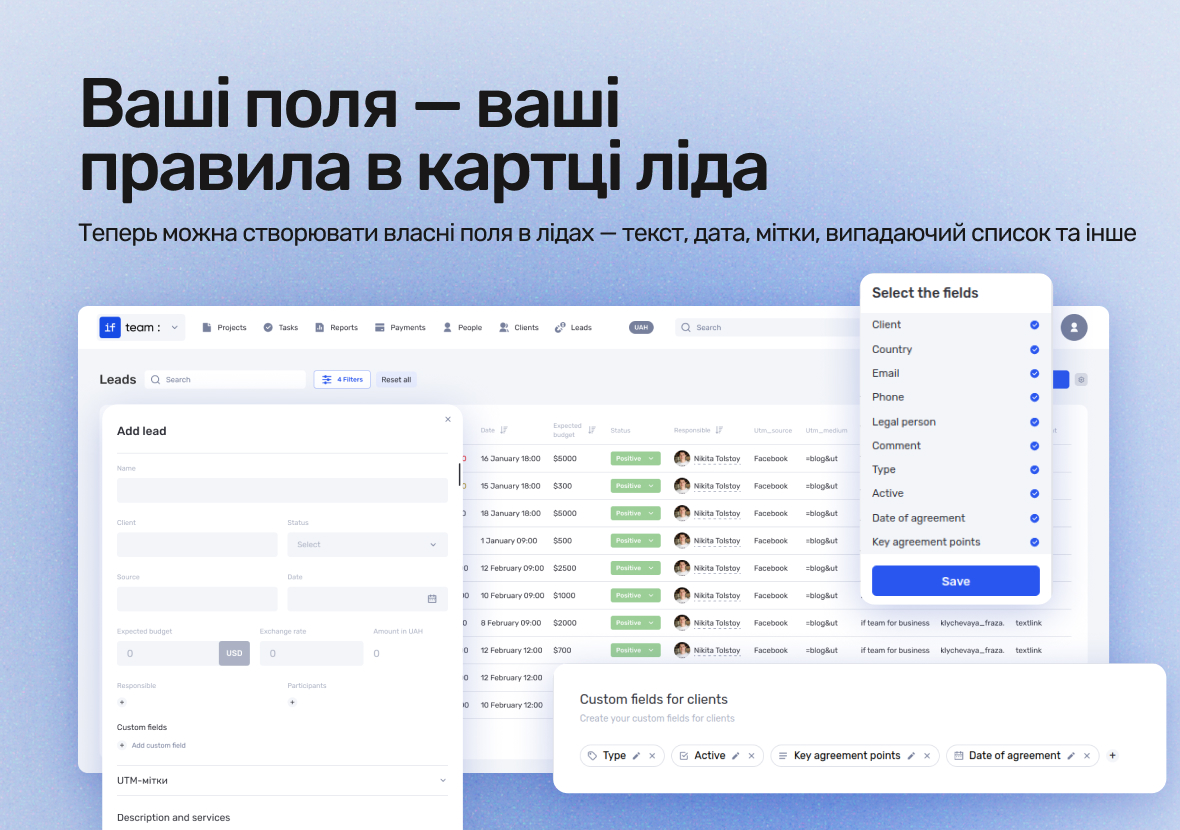This screenshot has height=830, width=1180.
Task: Click the Reset all button
Action: (396, 379)
